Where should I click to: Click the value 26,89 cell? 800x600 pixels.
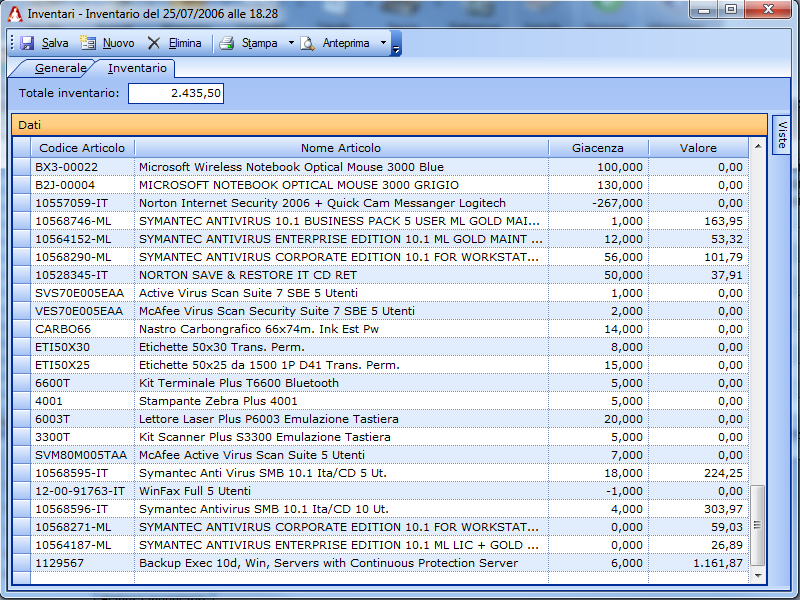[x=698, y=545]
